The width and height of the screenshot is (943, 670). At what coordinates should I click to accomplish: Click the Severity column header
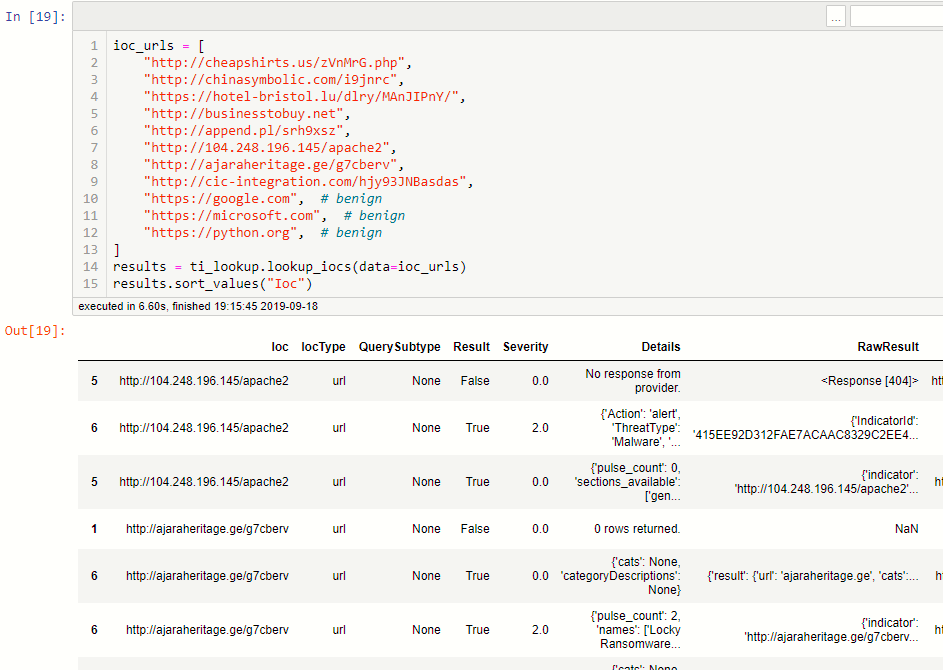525,347
